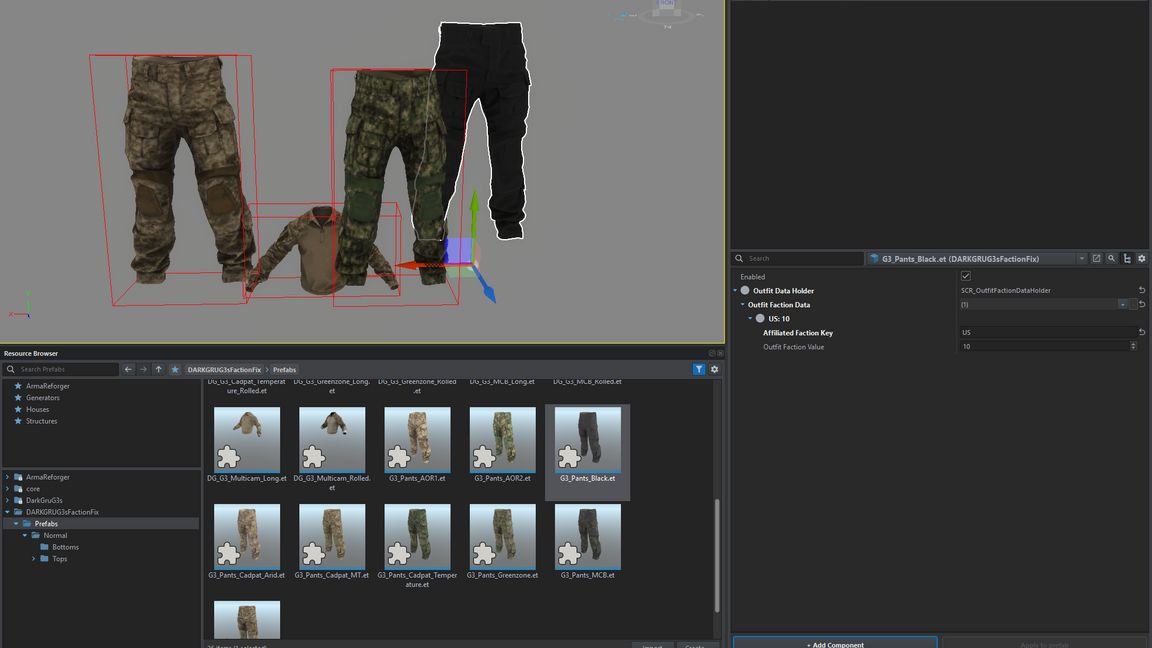Click the back navigation arrow in Resource Browser
1152x648 pixels.
[x=128, y=369]
